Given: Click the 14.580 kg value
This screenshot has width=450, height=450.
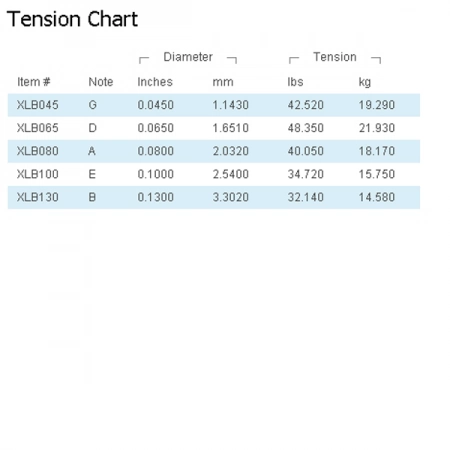Looking at the screenshot, I should (x=377, y=197).
